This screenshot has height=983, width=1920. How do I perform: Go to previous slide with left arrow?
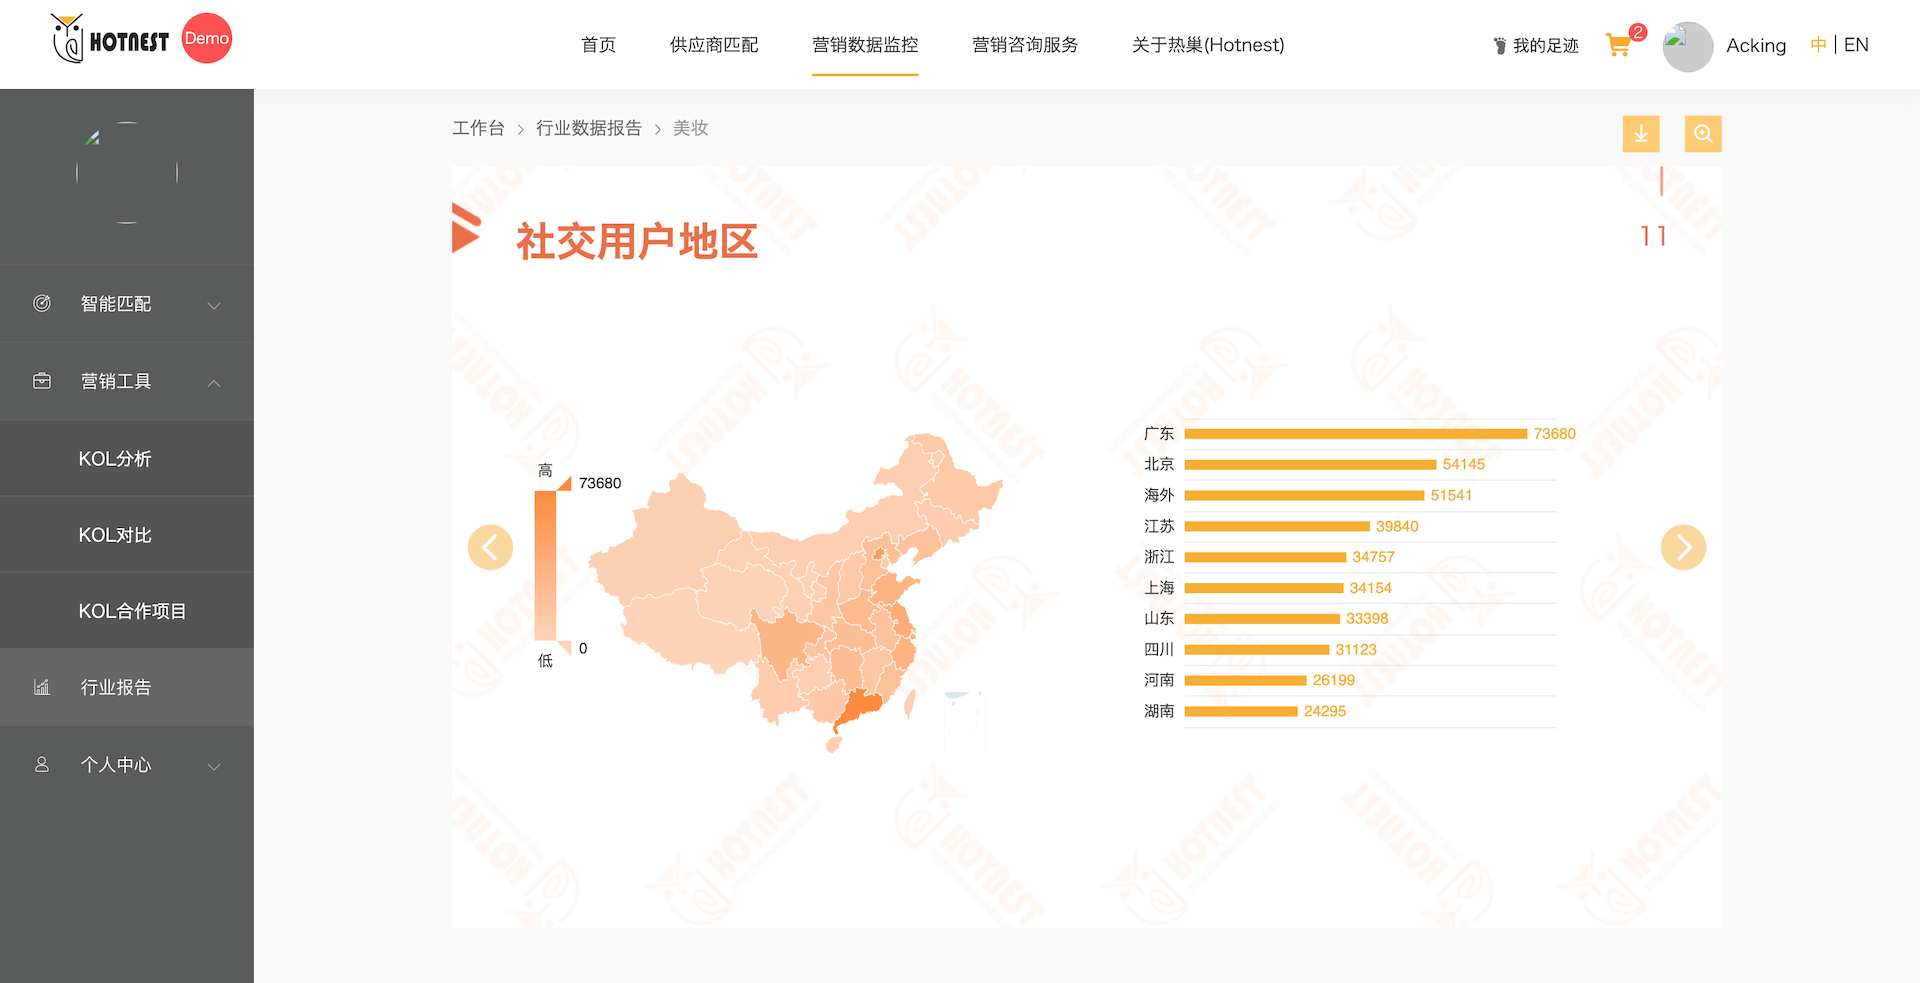[x=490, y=547]
